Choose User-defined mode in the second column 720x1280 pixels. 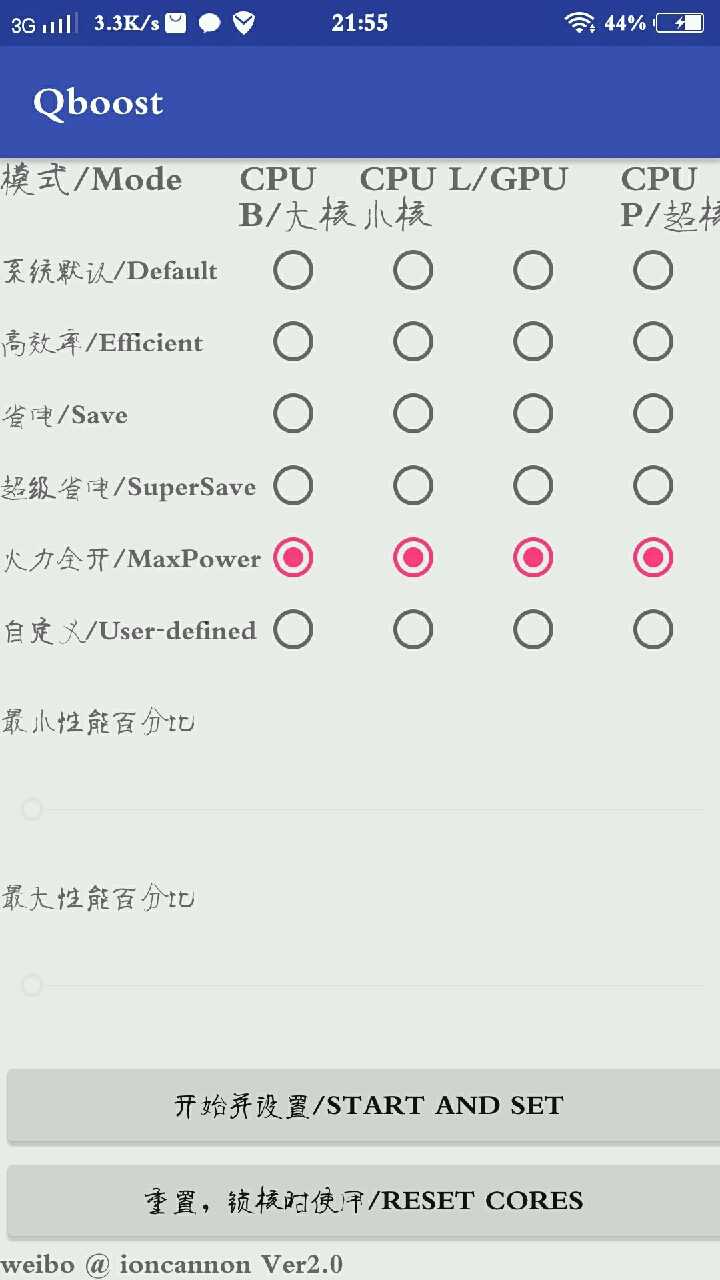(413, 630)
